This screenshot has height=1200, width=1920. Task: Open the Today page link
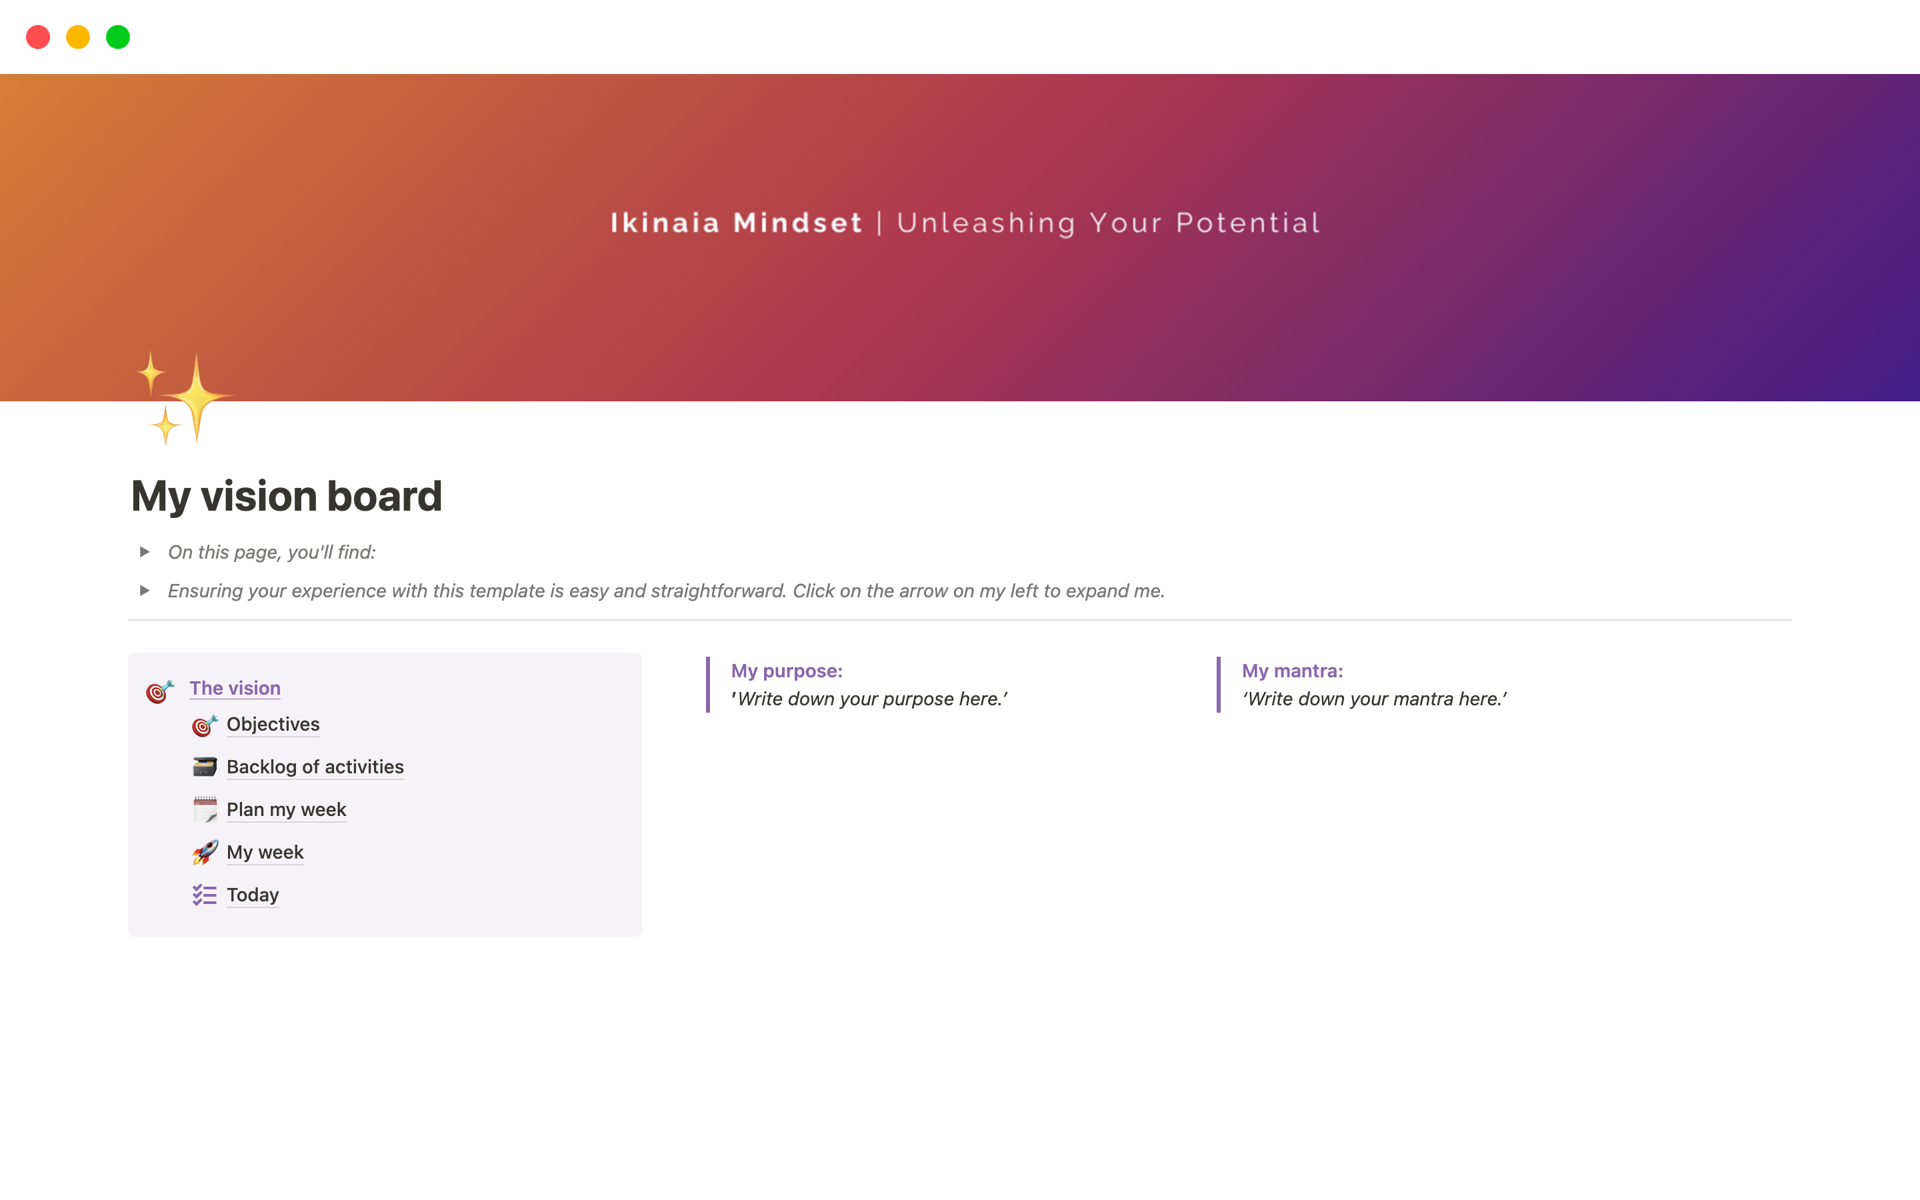tap(252, 895)
